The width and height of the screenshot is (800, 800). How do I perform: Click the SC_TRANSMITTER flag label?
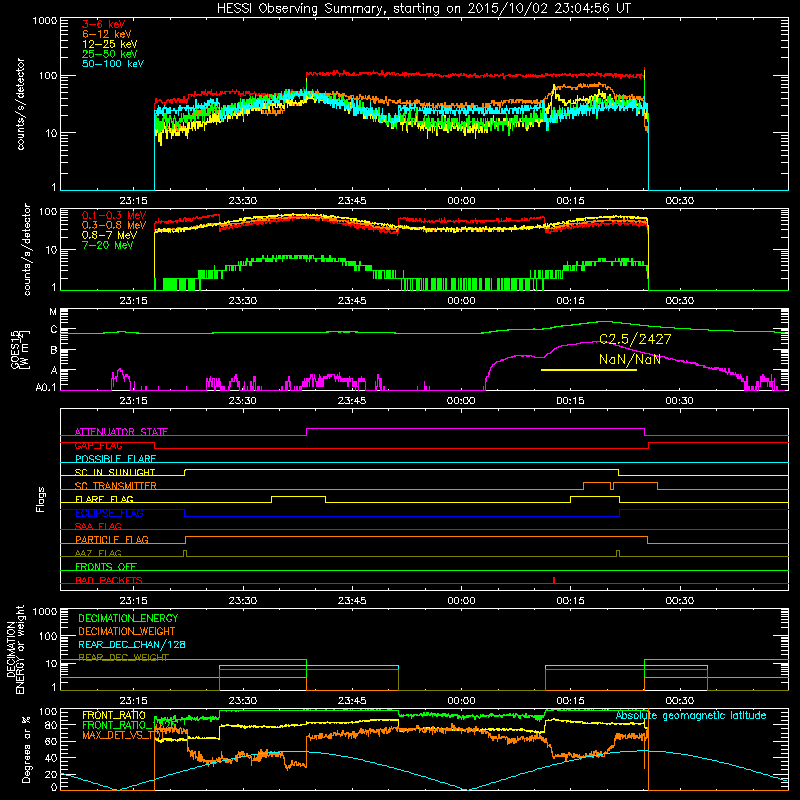(116, 486)
